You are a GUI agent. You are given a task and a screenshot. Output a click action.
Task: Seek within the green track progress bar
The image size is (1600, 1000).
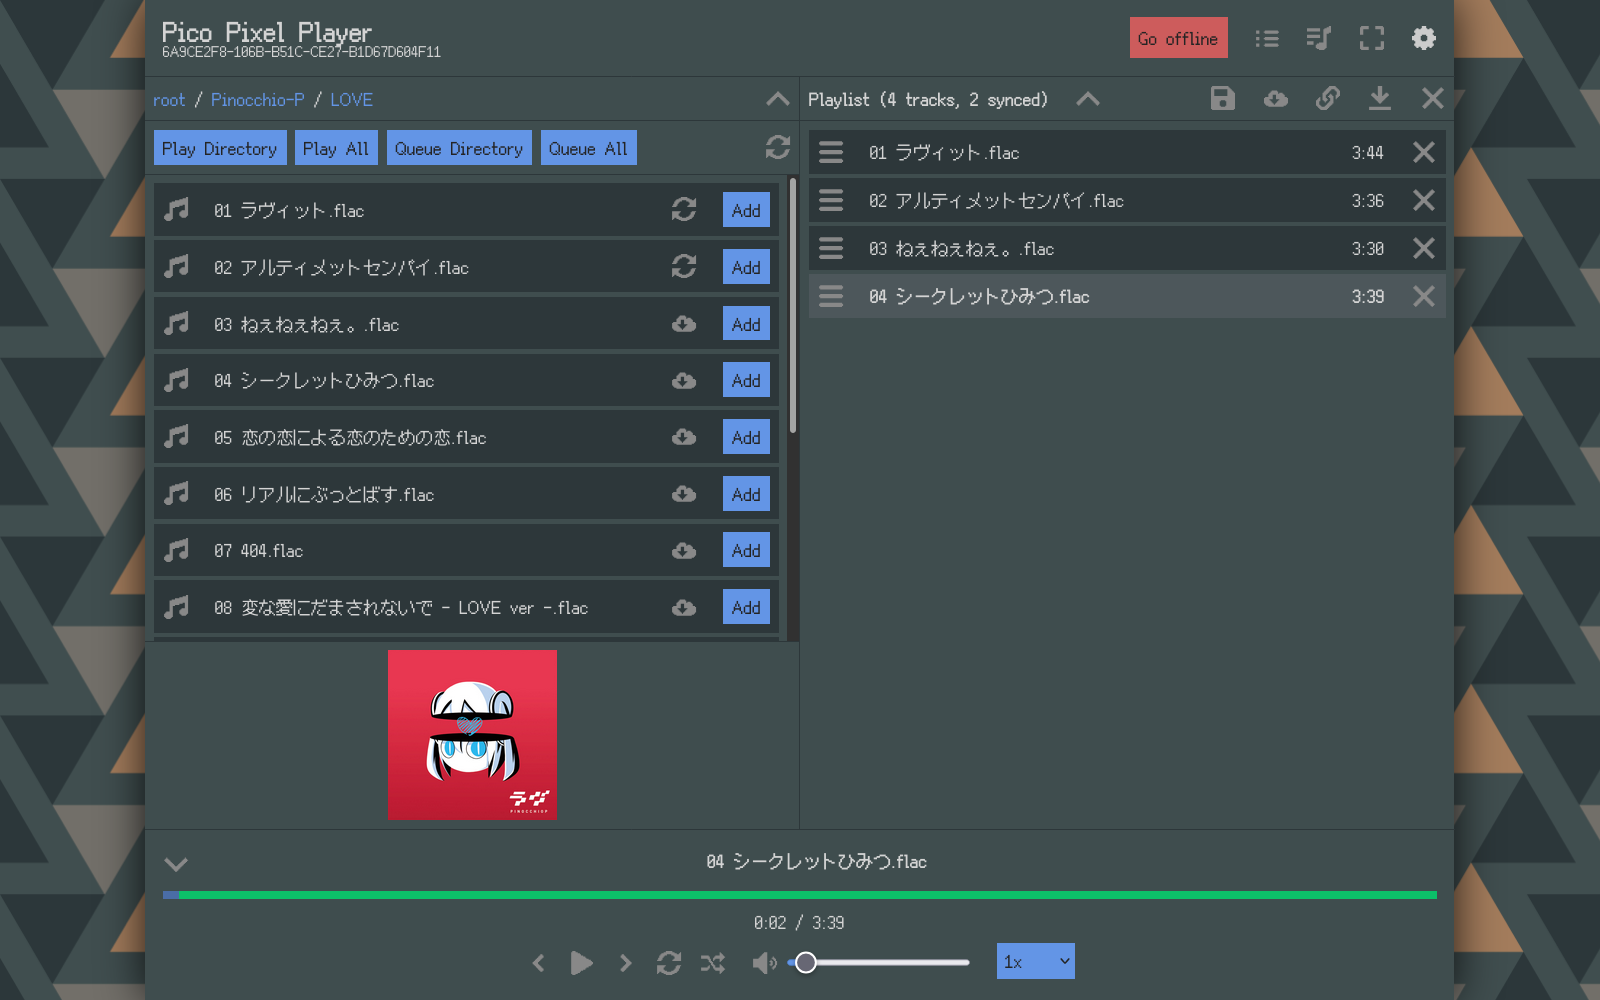[x=800, y=895]
